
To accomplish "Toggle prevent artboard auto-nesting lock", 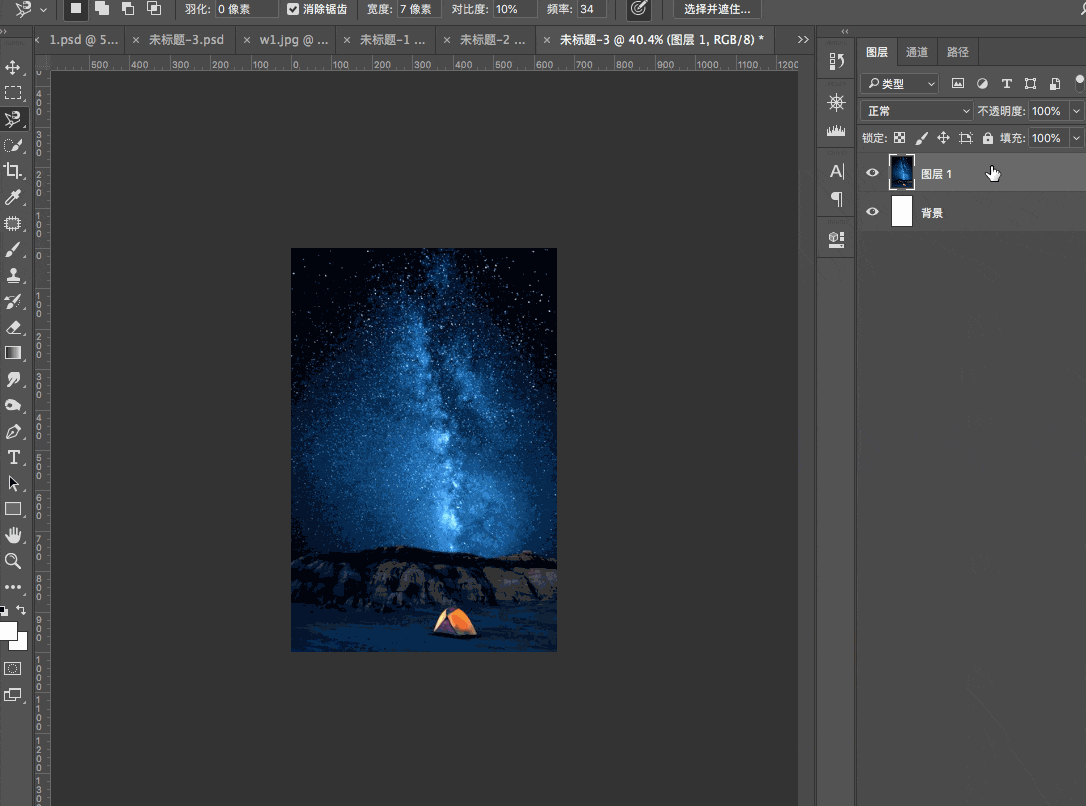I will 965,138.
